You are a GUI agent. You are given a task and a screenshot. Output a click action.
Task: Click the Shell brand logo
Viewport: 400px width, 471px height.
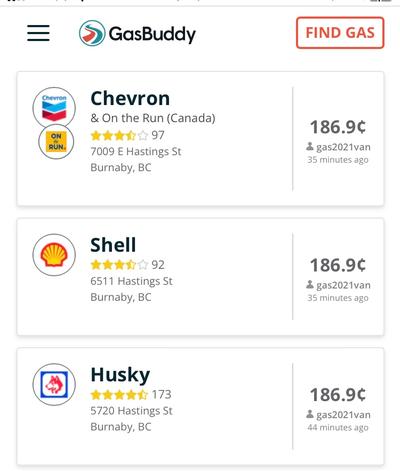click(54, 255)
